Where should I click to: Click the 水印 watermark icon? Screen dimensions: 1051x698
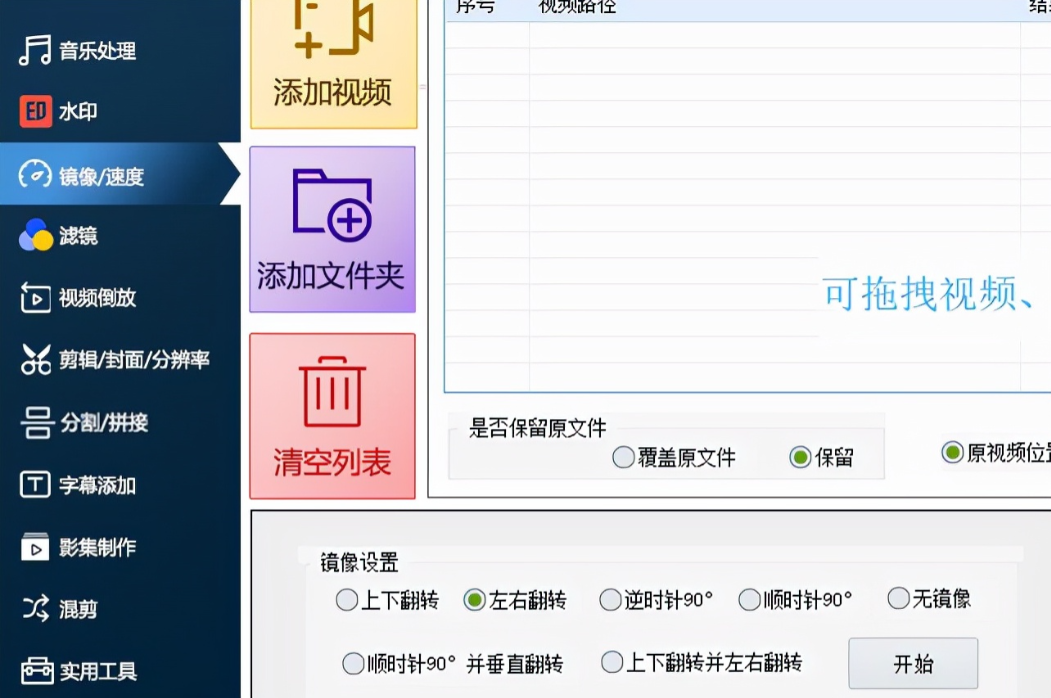click(x=35, y=112)
